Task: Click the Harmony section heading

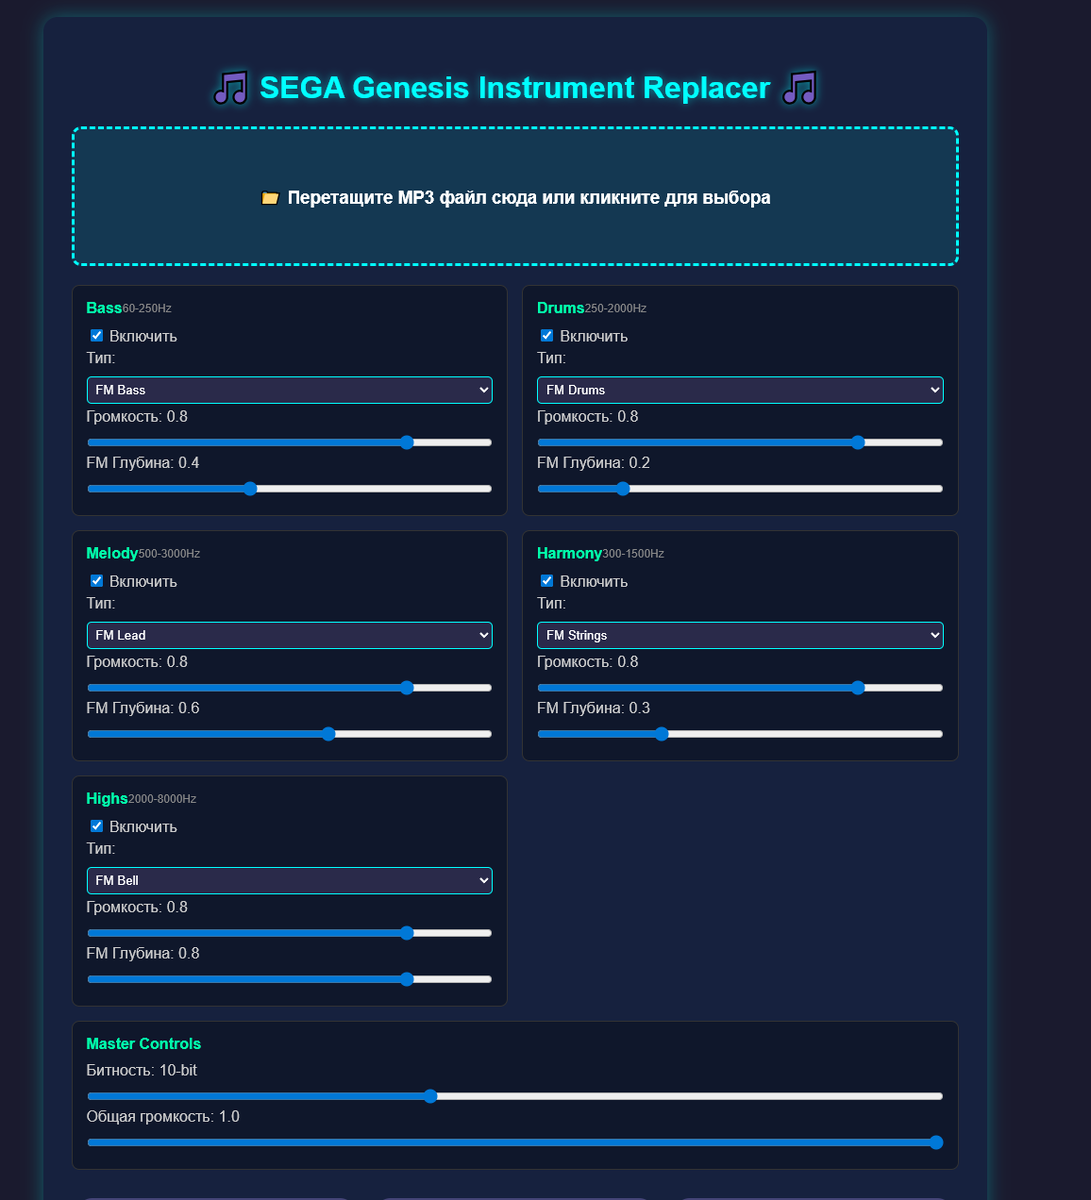Action: (x=569, y=553)
